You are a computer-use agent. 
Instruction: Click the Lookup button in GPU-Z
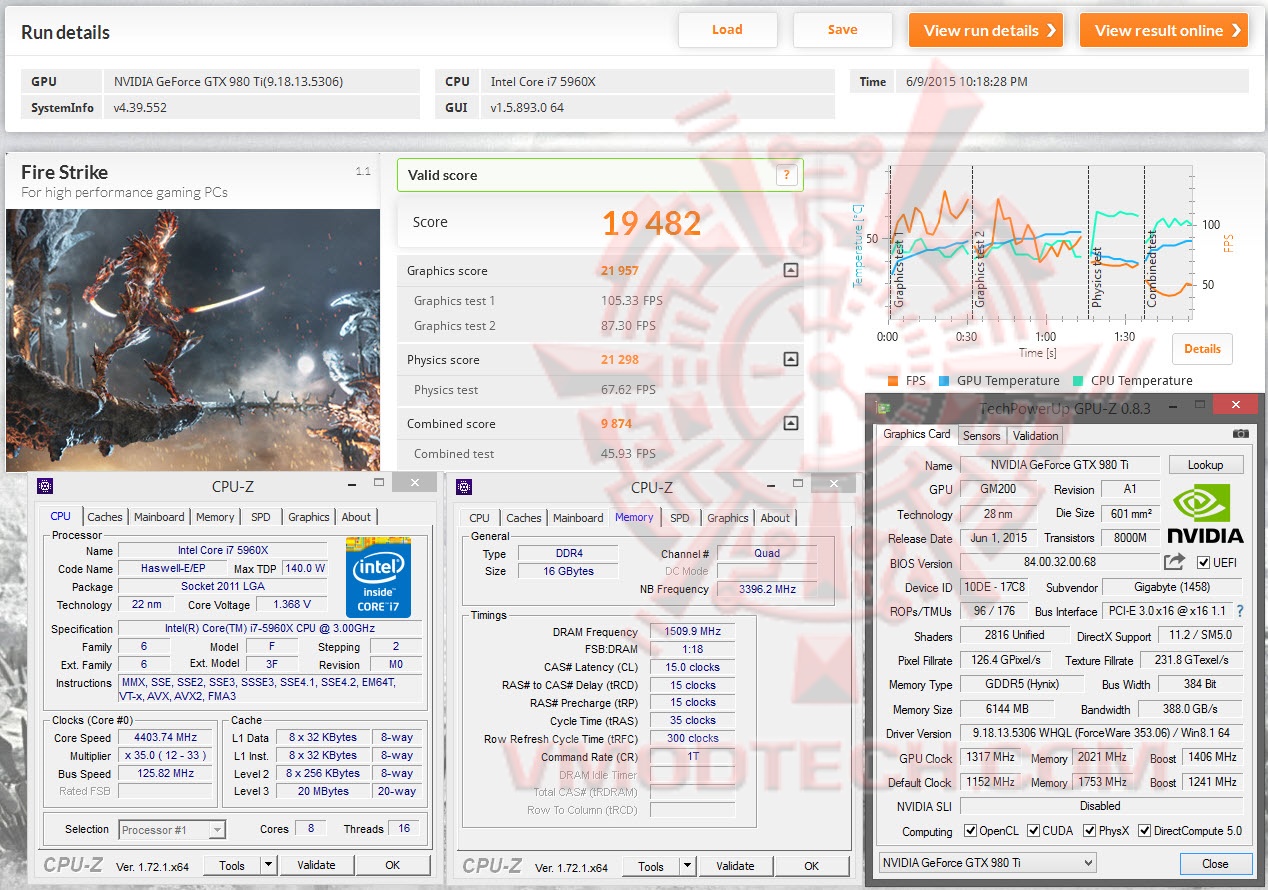1205,465
